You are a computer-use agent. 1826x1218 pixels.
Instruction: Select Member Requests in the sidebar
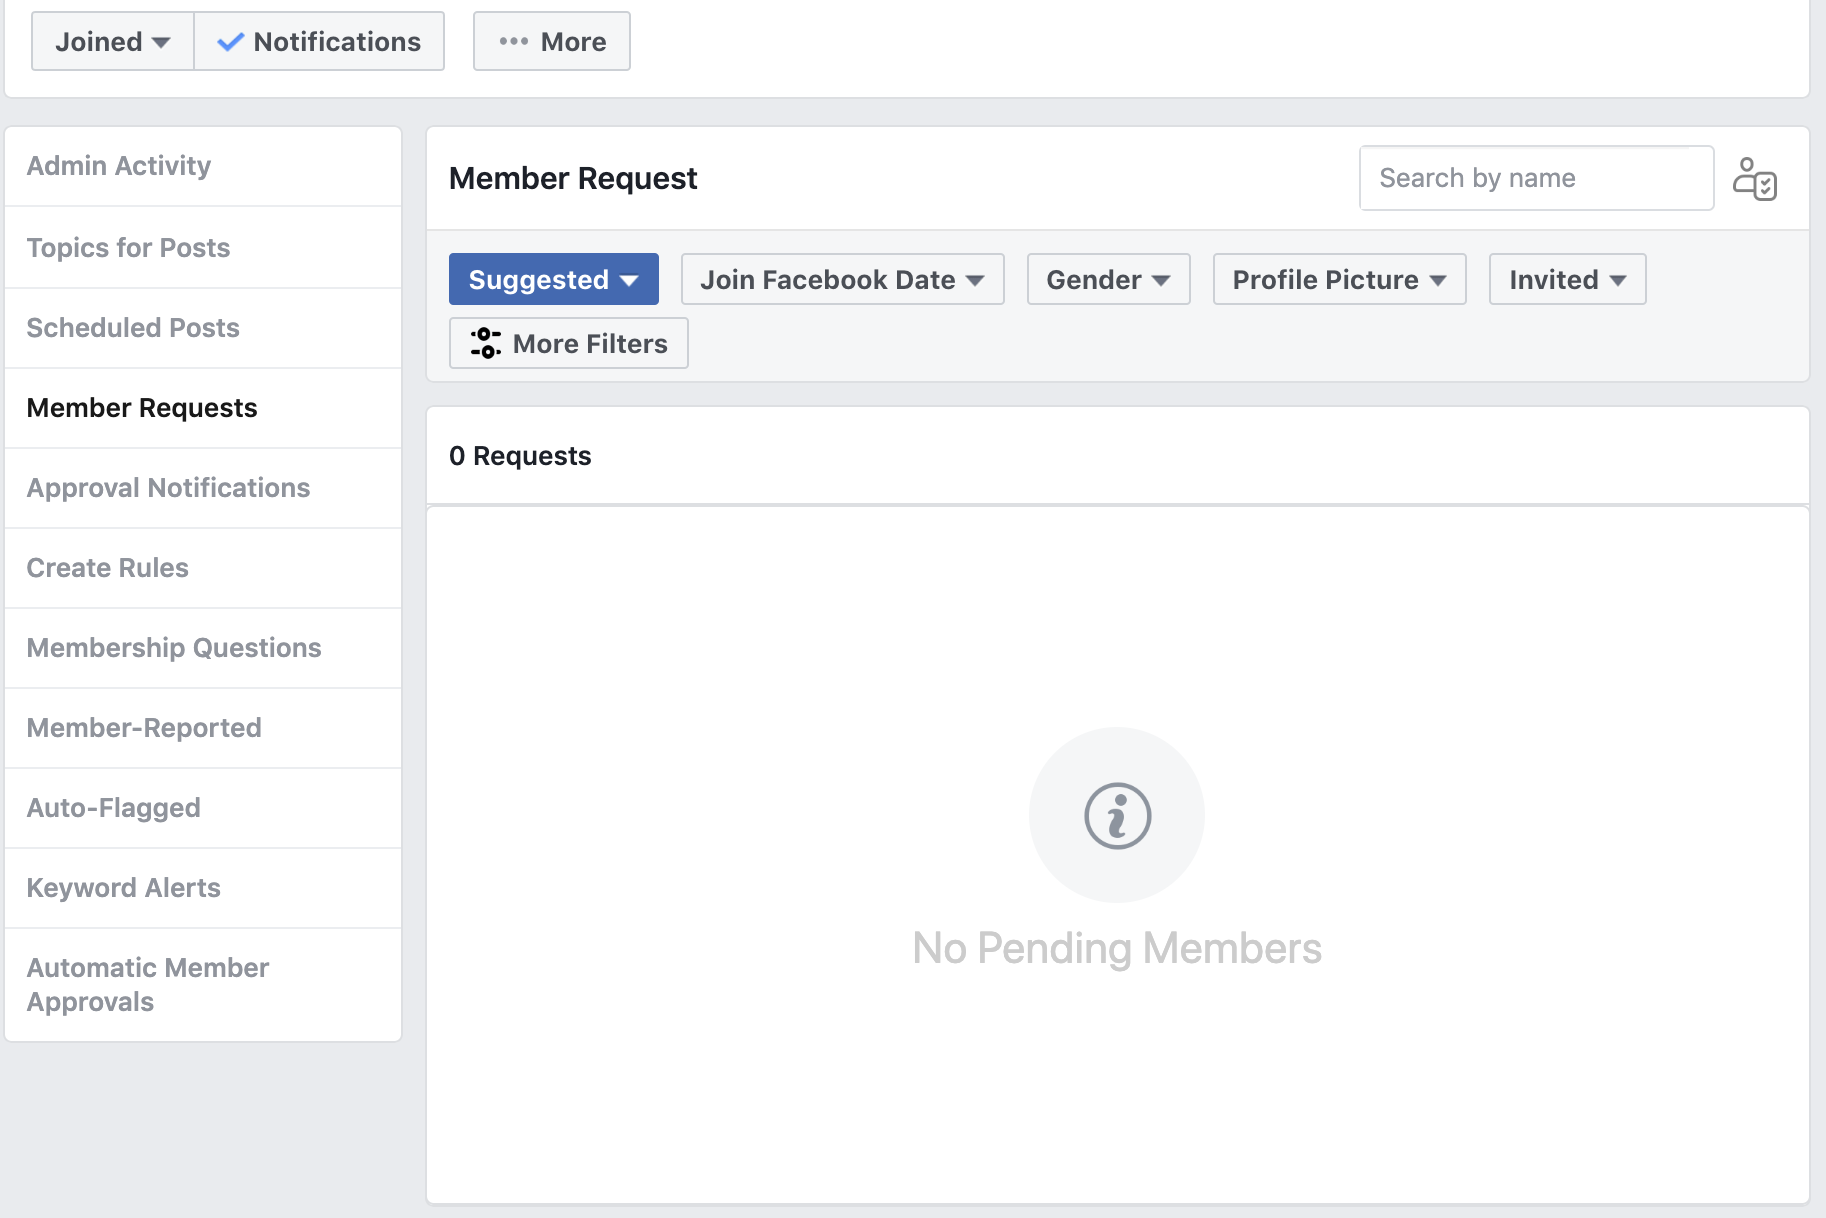click(142, 407)
